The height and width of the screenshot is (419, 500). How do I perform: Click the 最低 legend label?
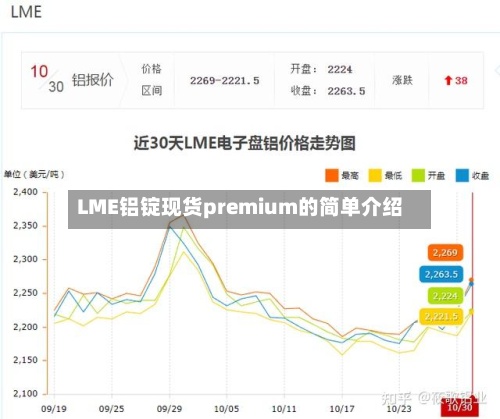click(393, 175)
